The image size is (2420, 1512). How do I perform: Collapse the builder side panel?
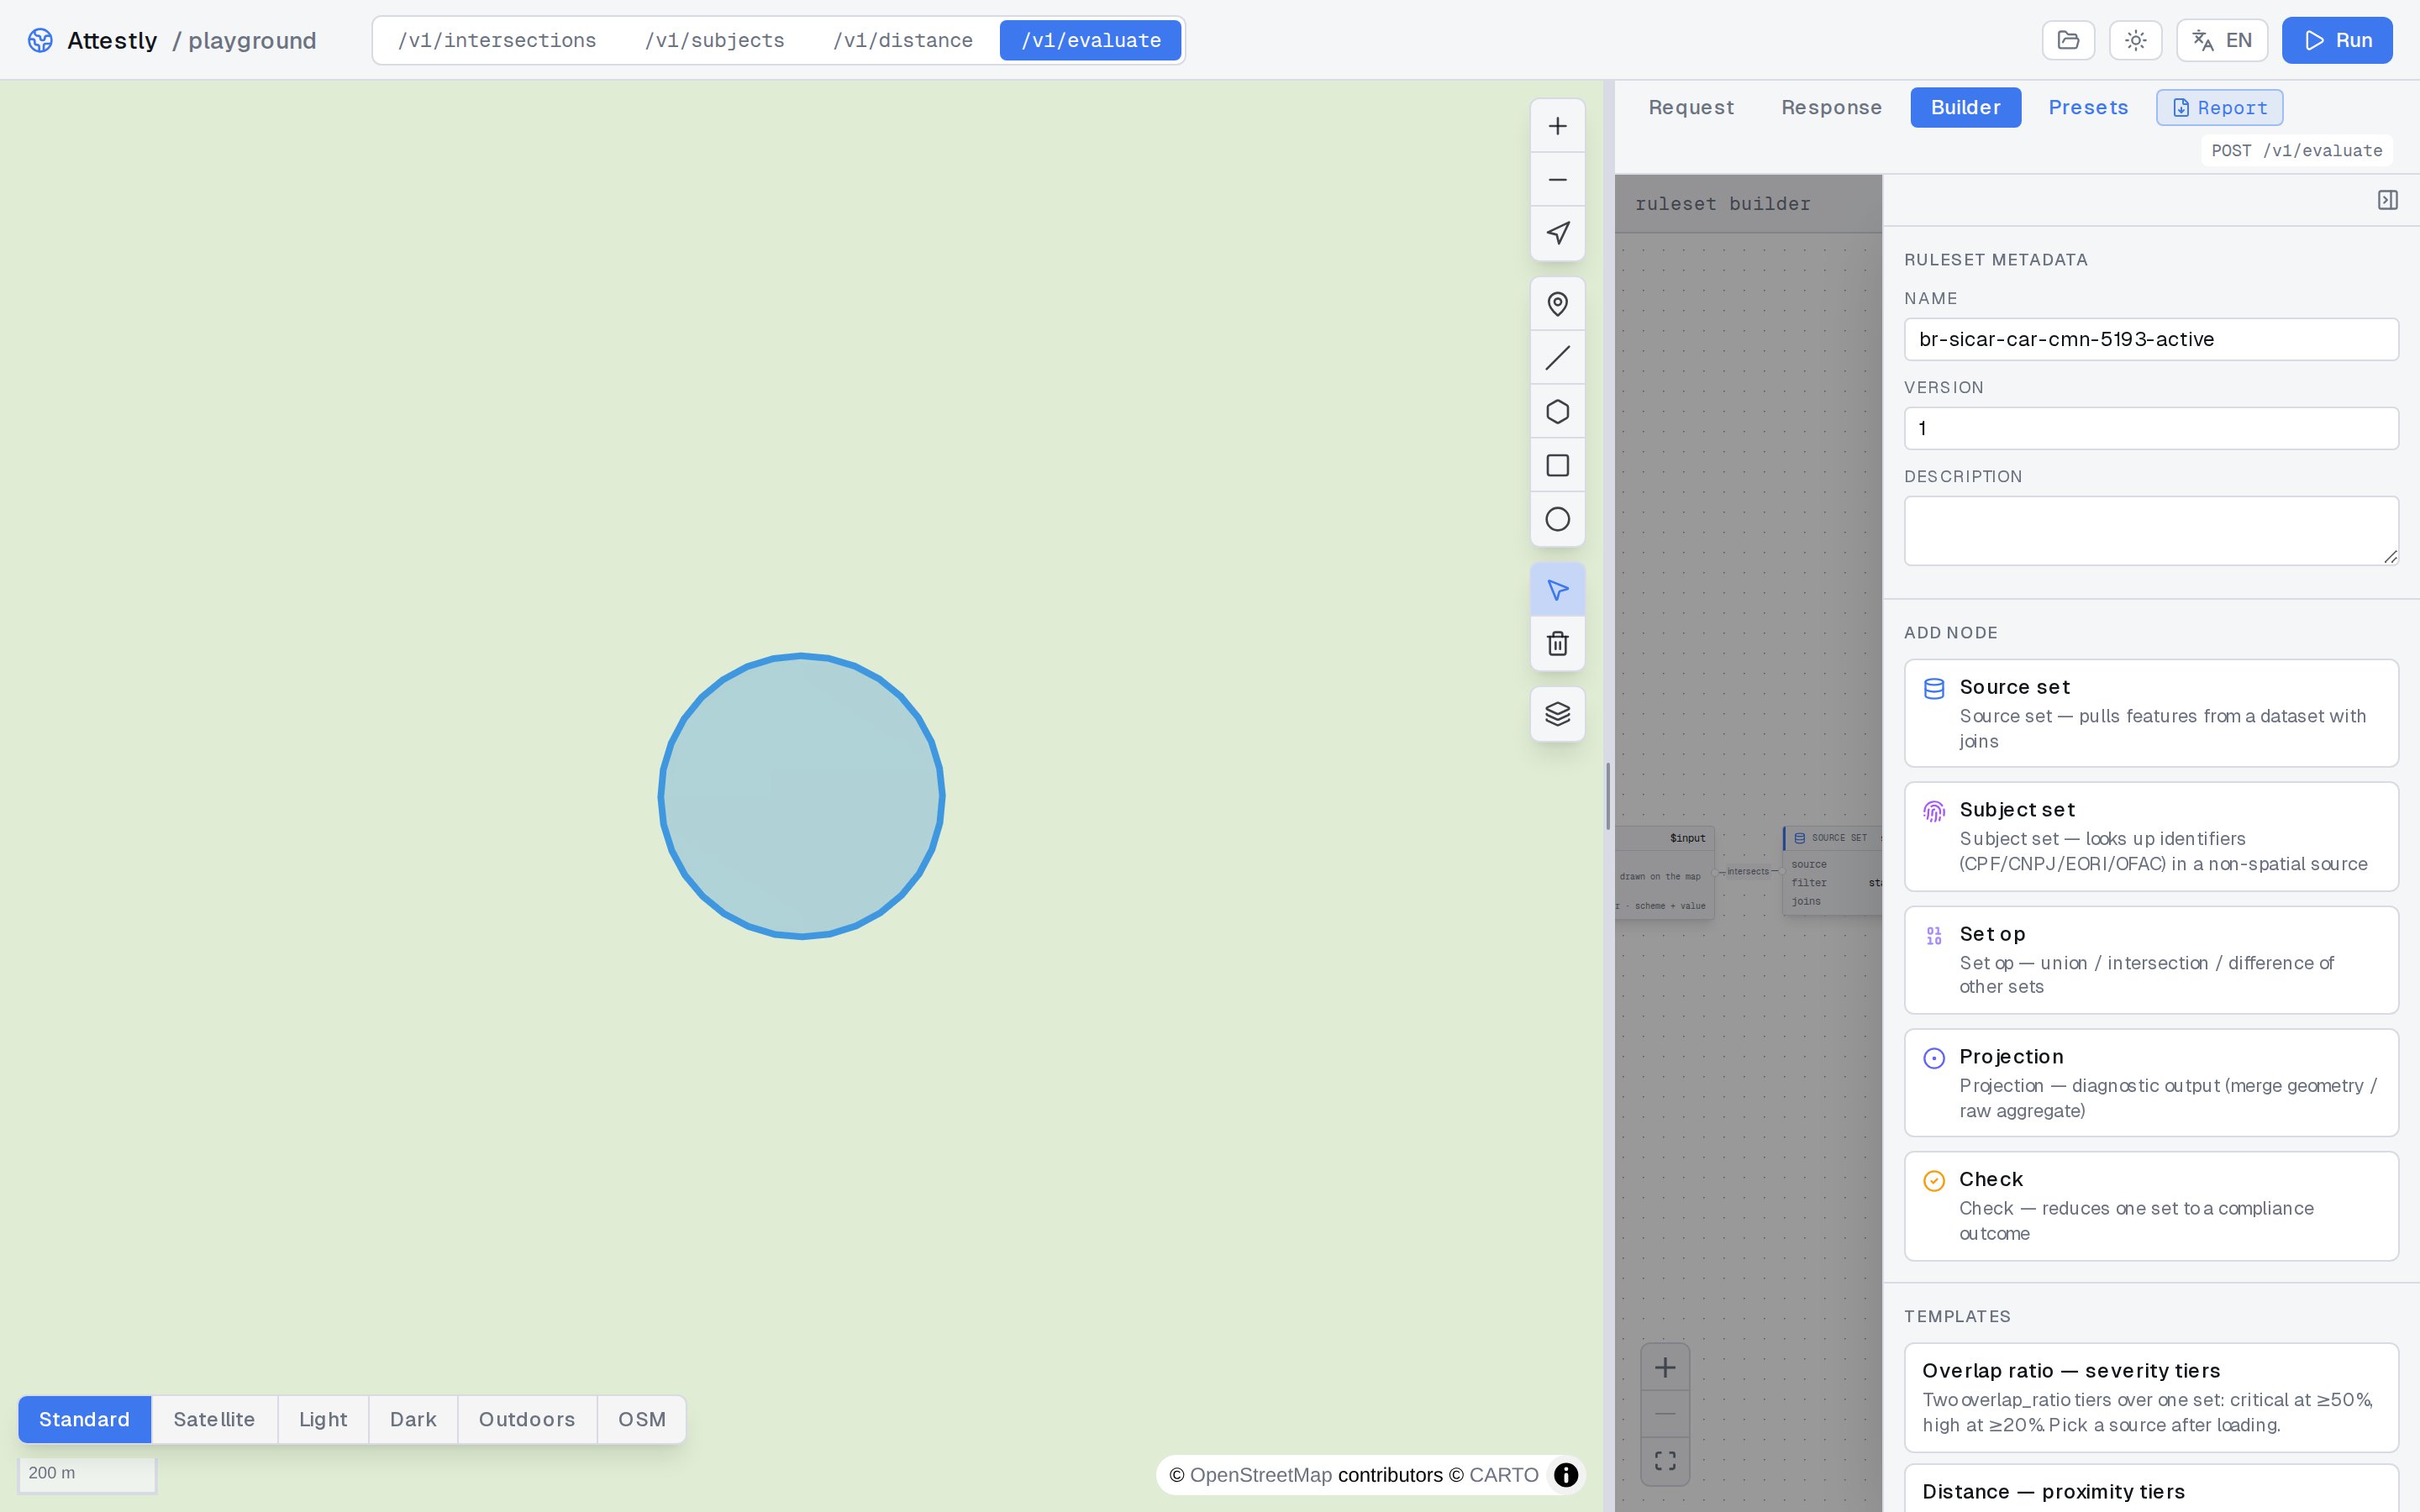2387,200
